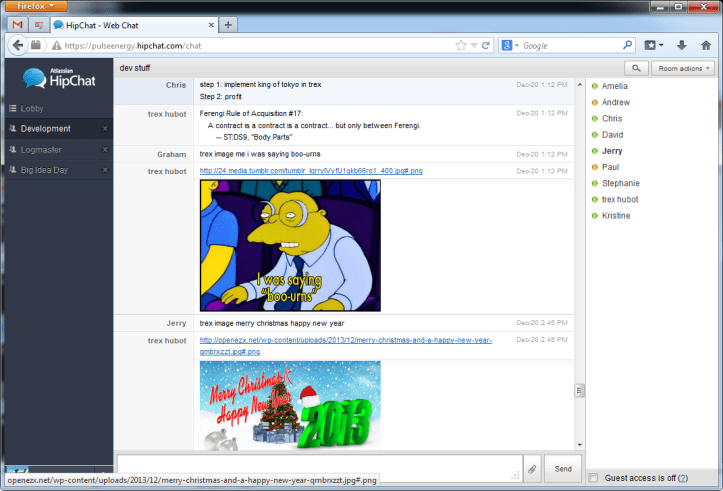
Task: Toggle the guest access checkbox
Action: coord(594,478)
